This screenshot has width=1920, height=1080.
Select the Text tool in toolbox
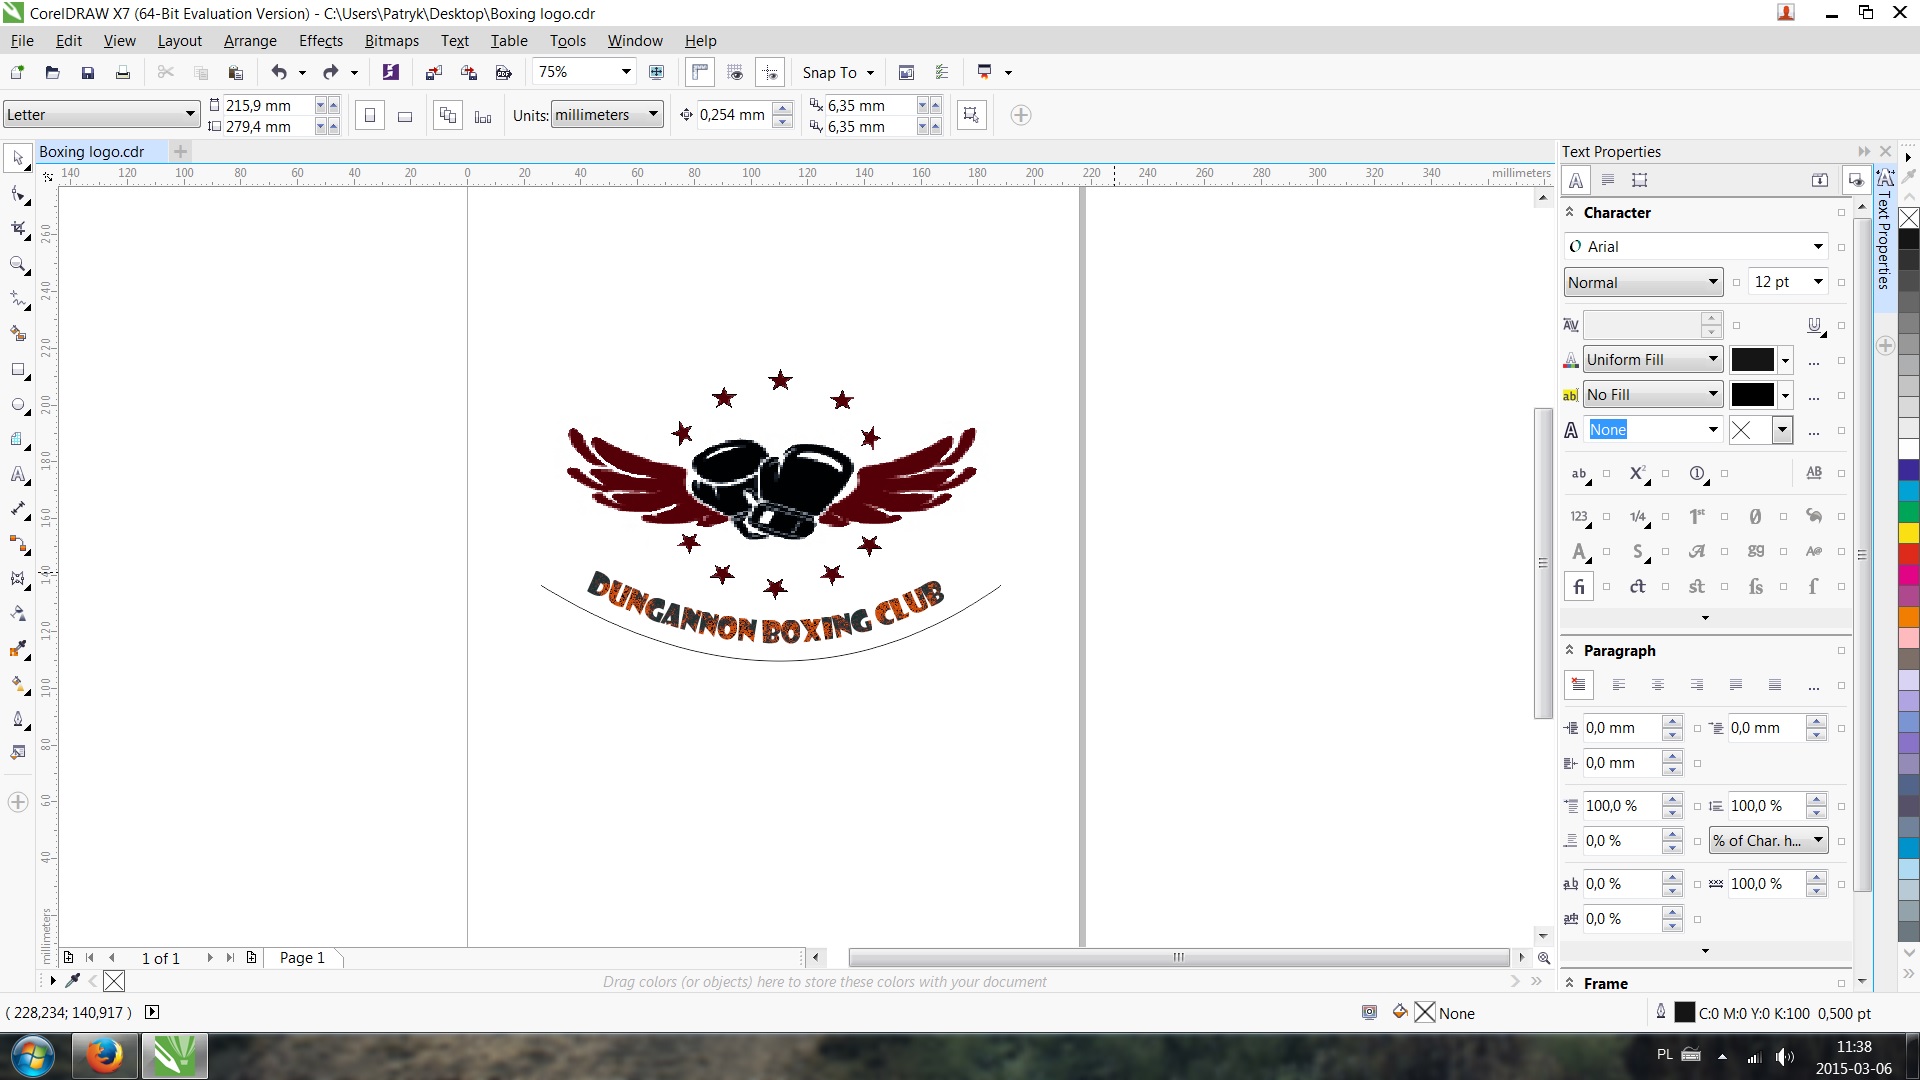point(18,475)
